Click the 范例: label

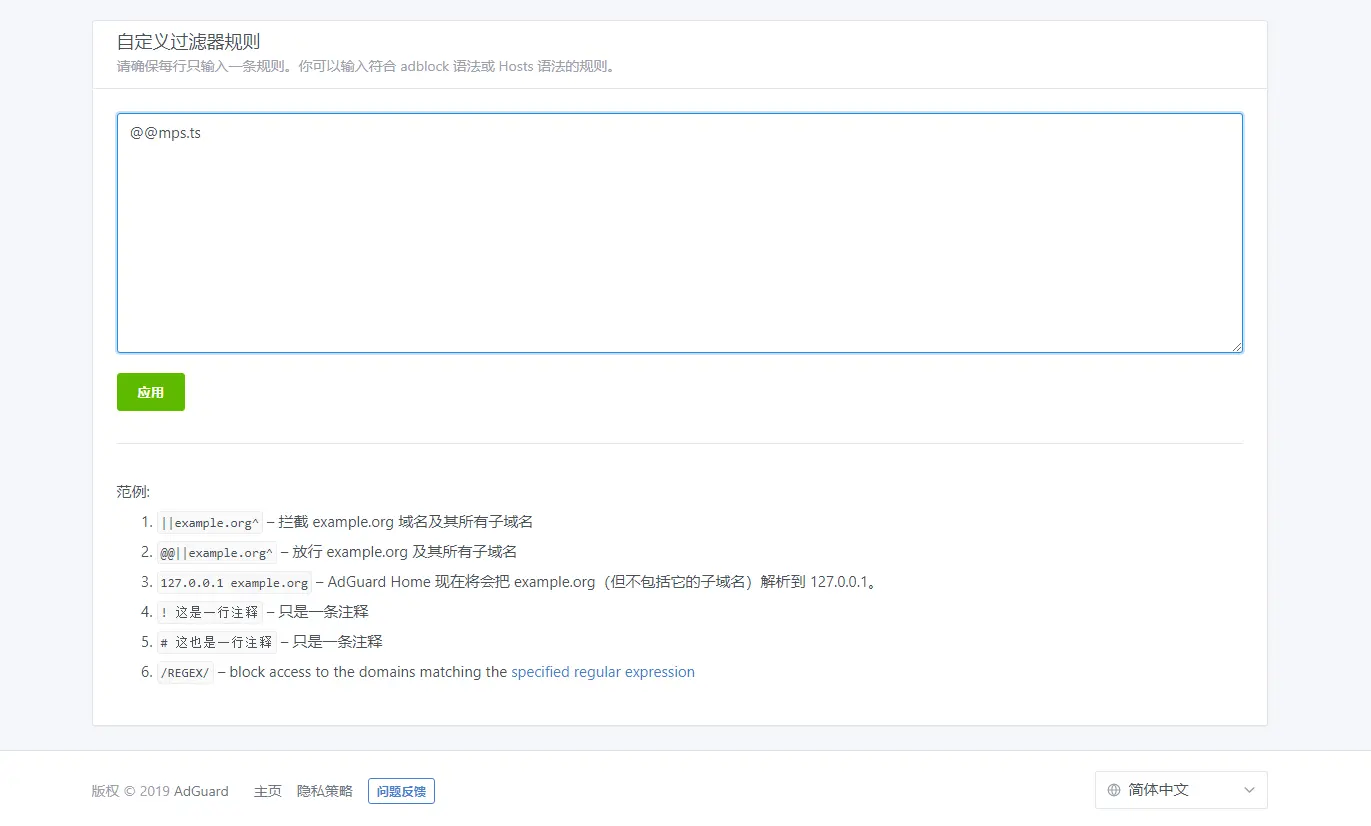[133, 492]
